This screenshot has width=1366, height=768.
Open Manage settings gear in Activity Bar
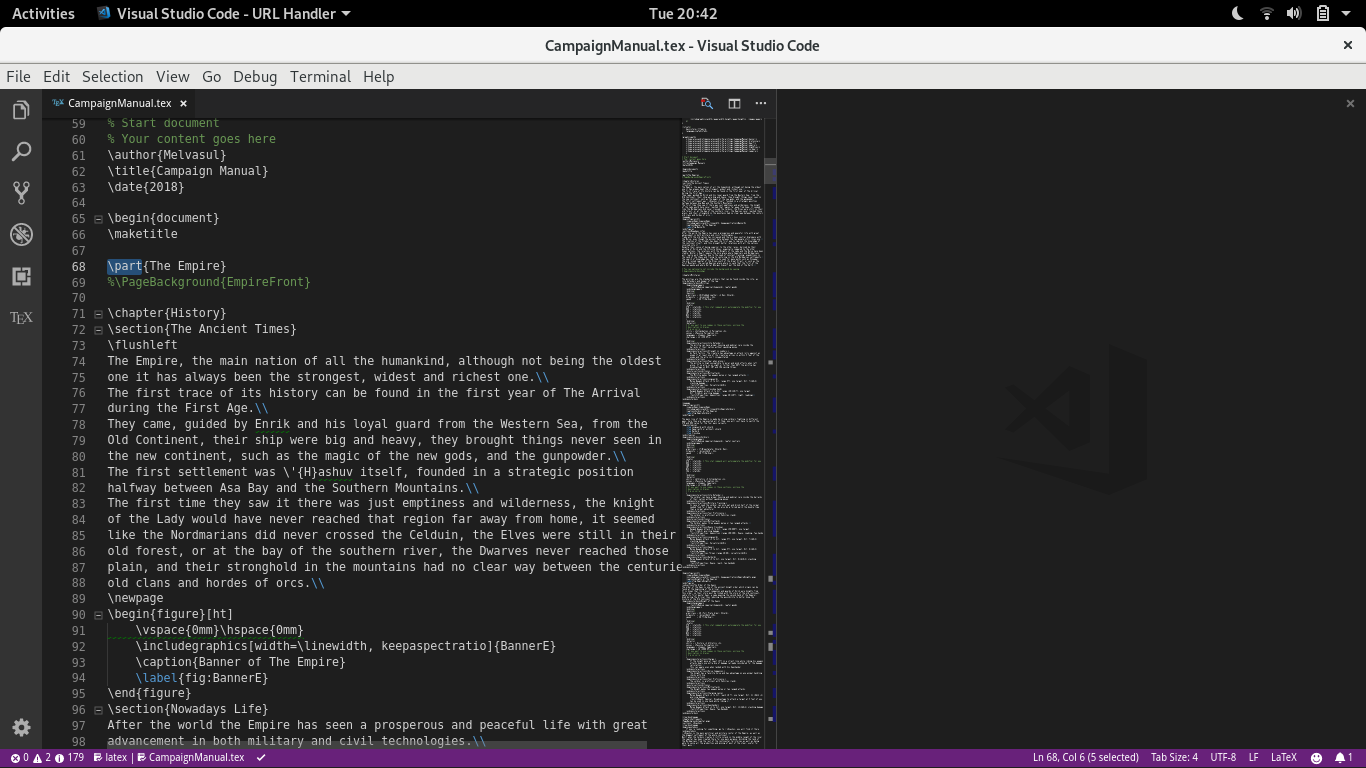coord(20,728)
